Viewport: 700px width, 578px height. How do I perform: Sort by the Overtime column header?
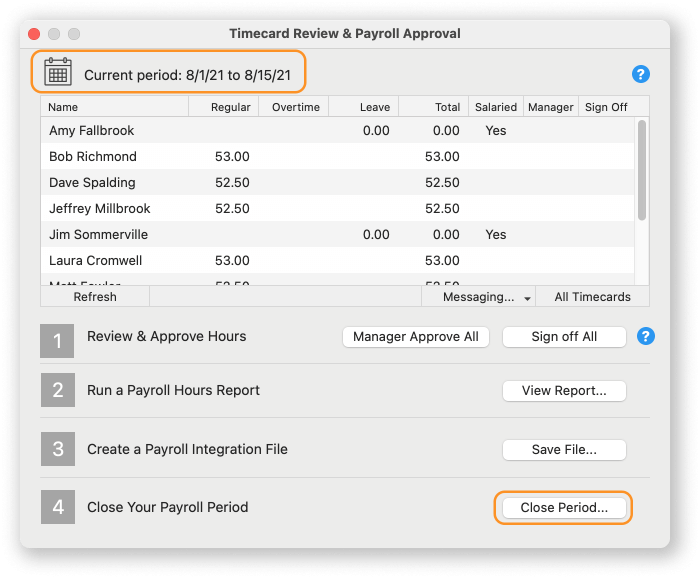coord(294,107)
